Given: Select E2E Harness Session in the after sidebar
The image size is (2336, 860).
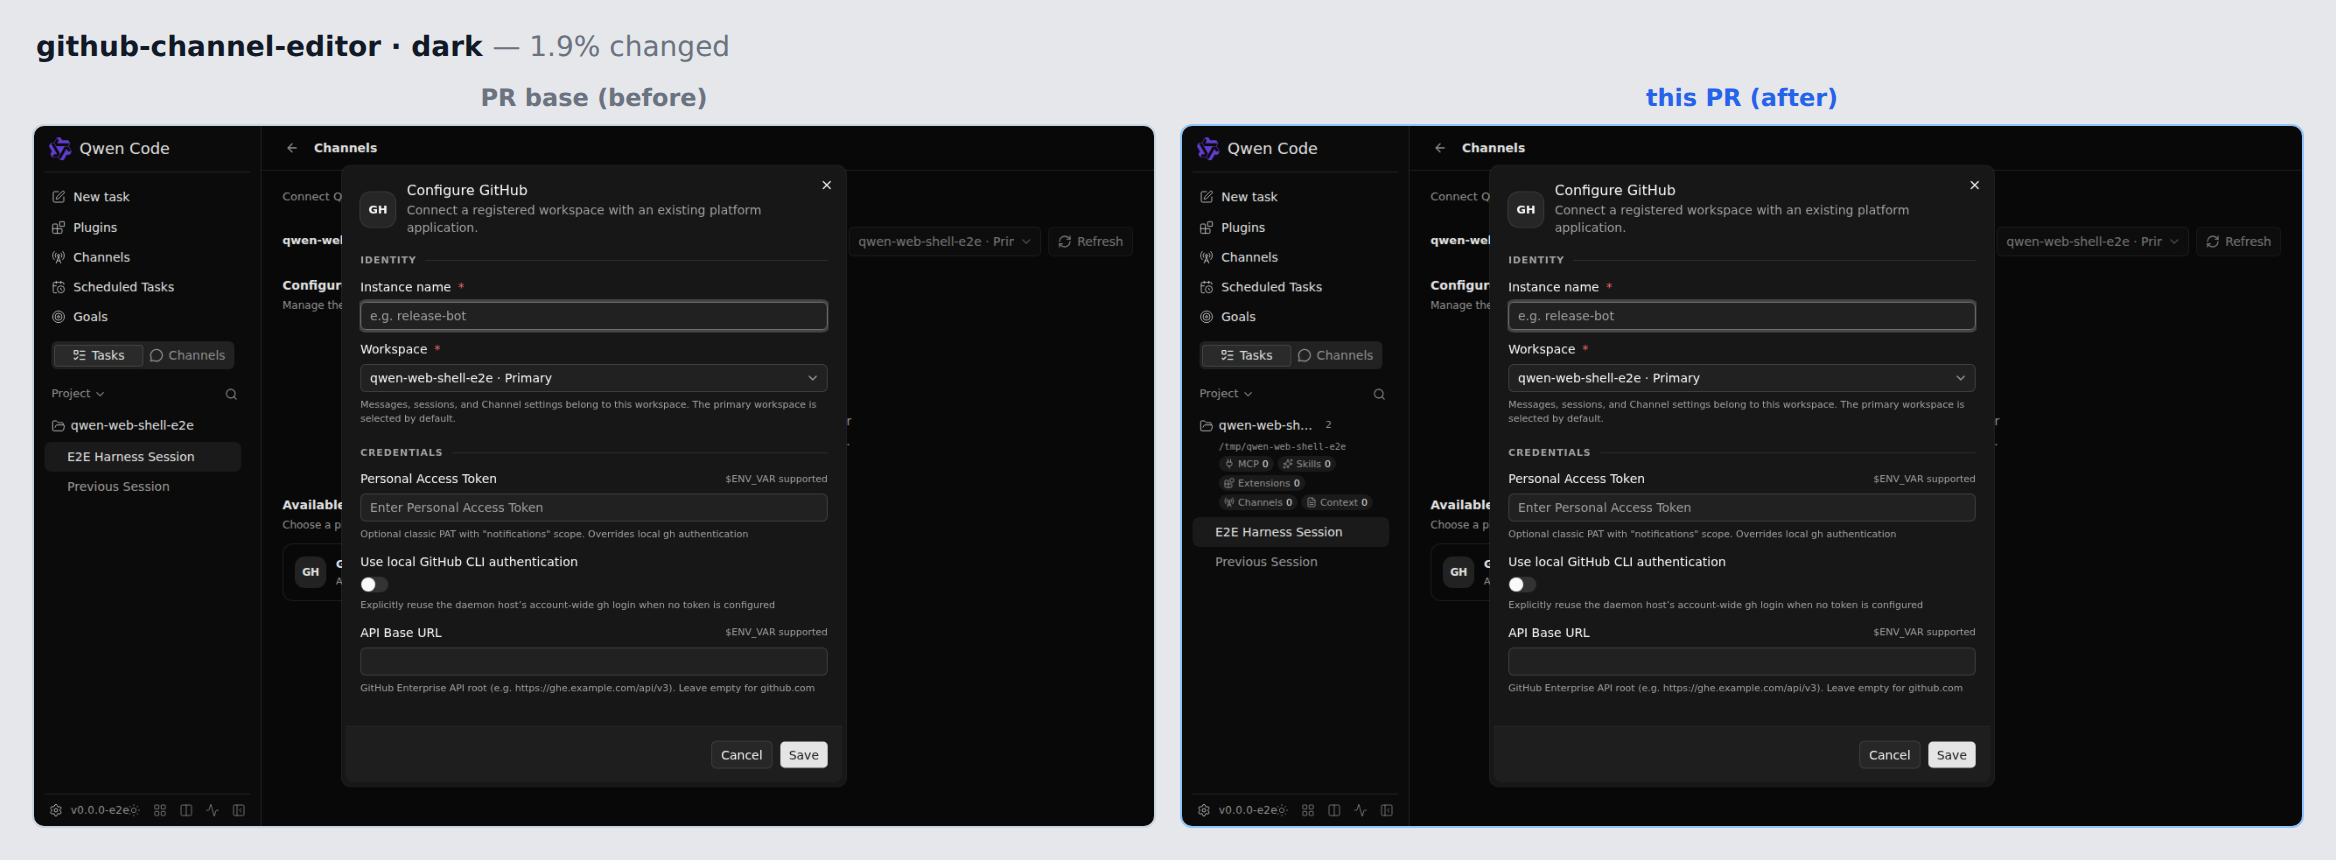Looking at the screenshot, I should pos(1291,532).
